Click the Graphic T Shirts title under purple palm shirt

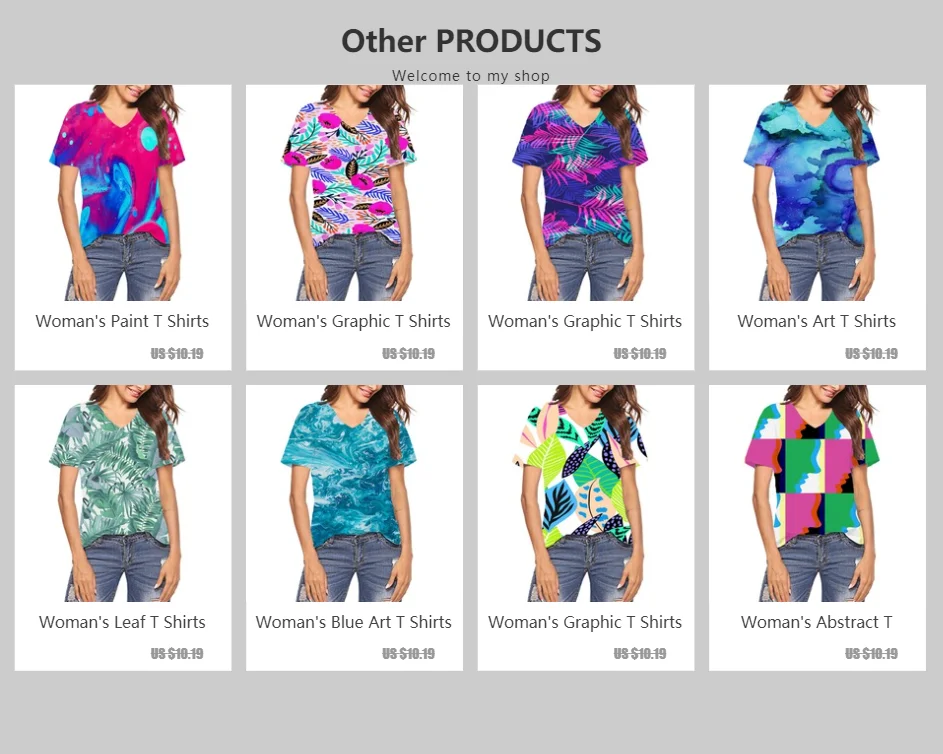tap(585, 321)
